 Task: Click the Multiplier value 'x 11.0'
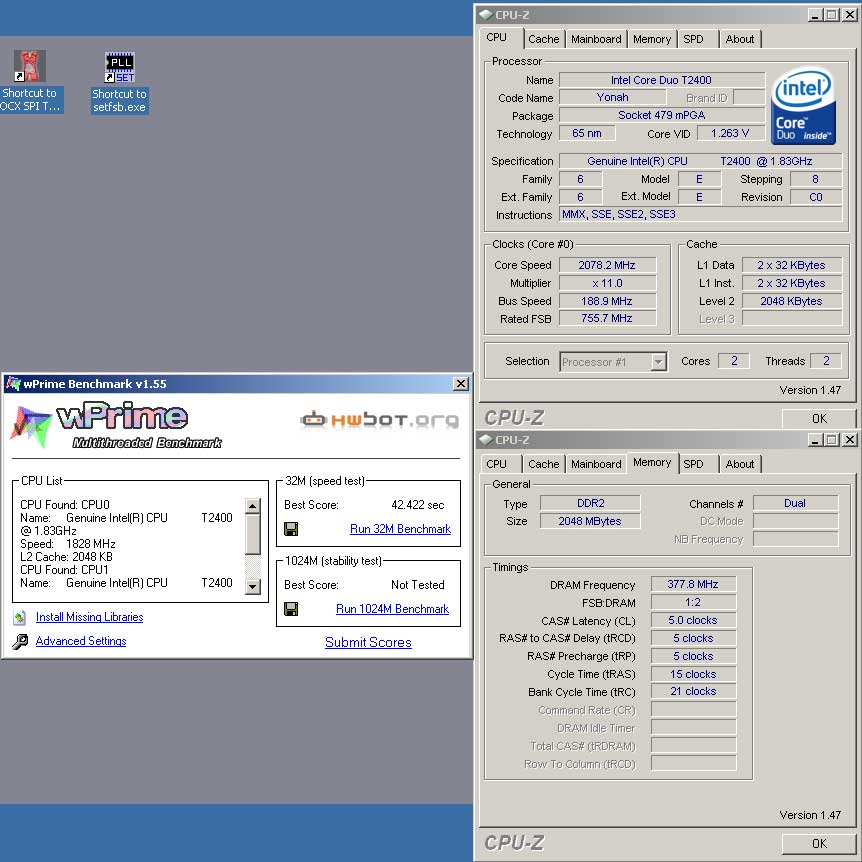click(x=607, y=283)
